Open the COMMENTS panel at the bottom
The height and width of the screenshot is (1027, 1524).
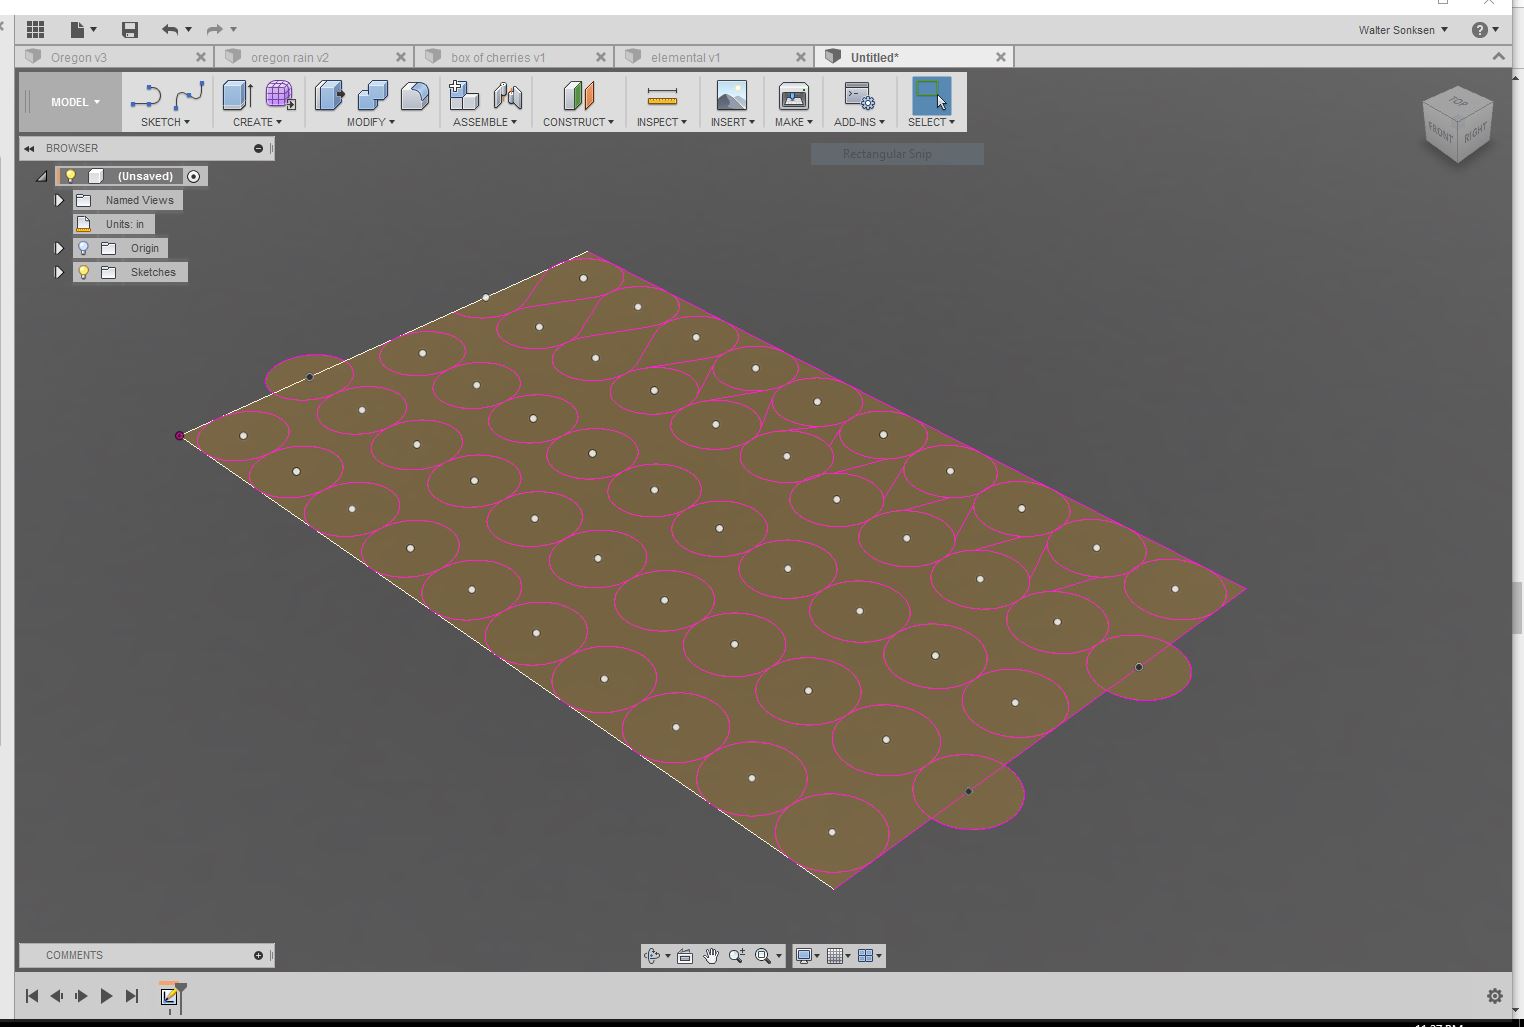72,955
